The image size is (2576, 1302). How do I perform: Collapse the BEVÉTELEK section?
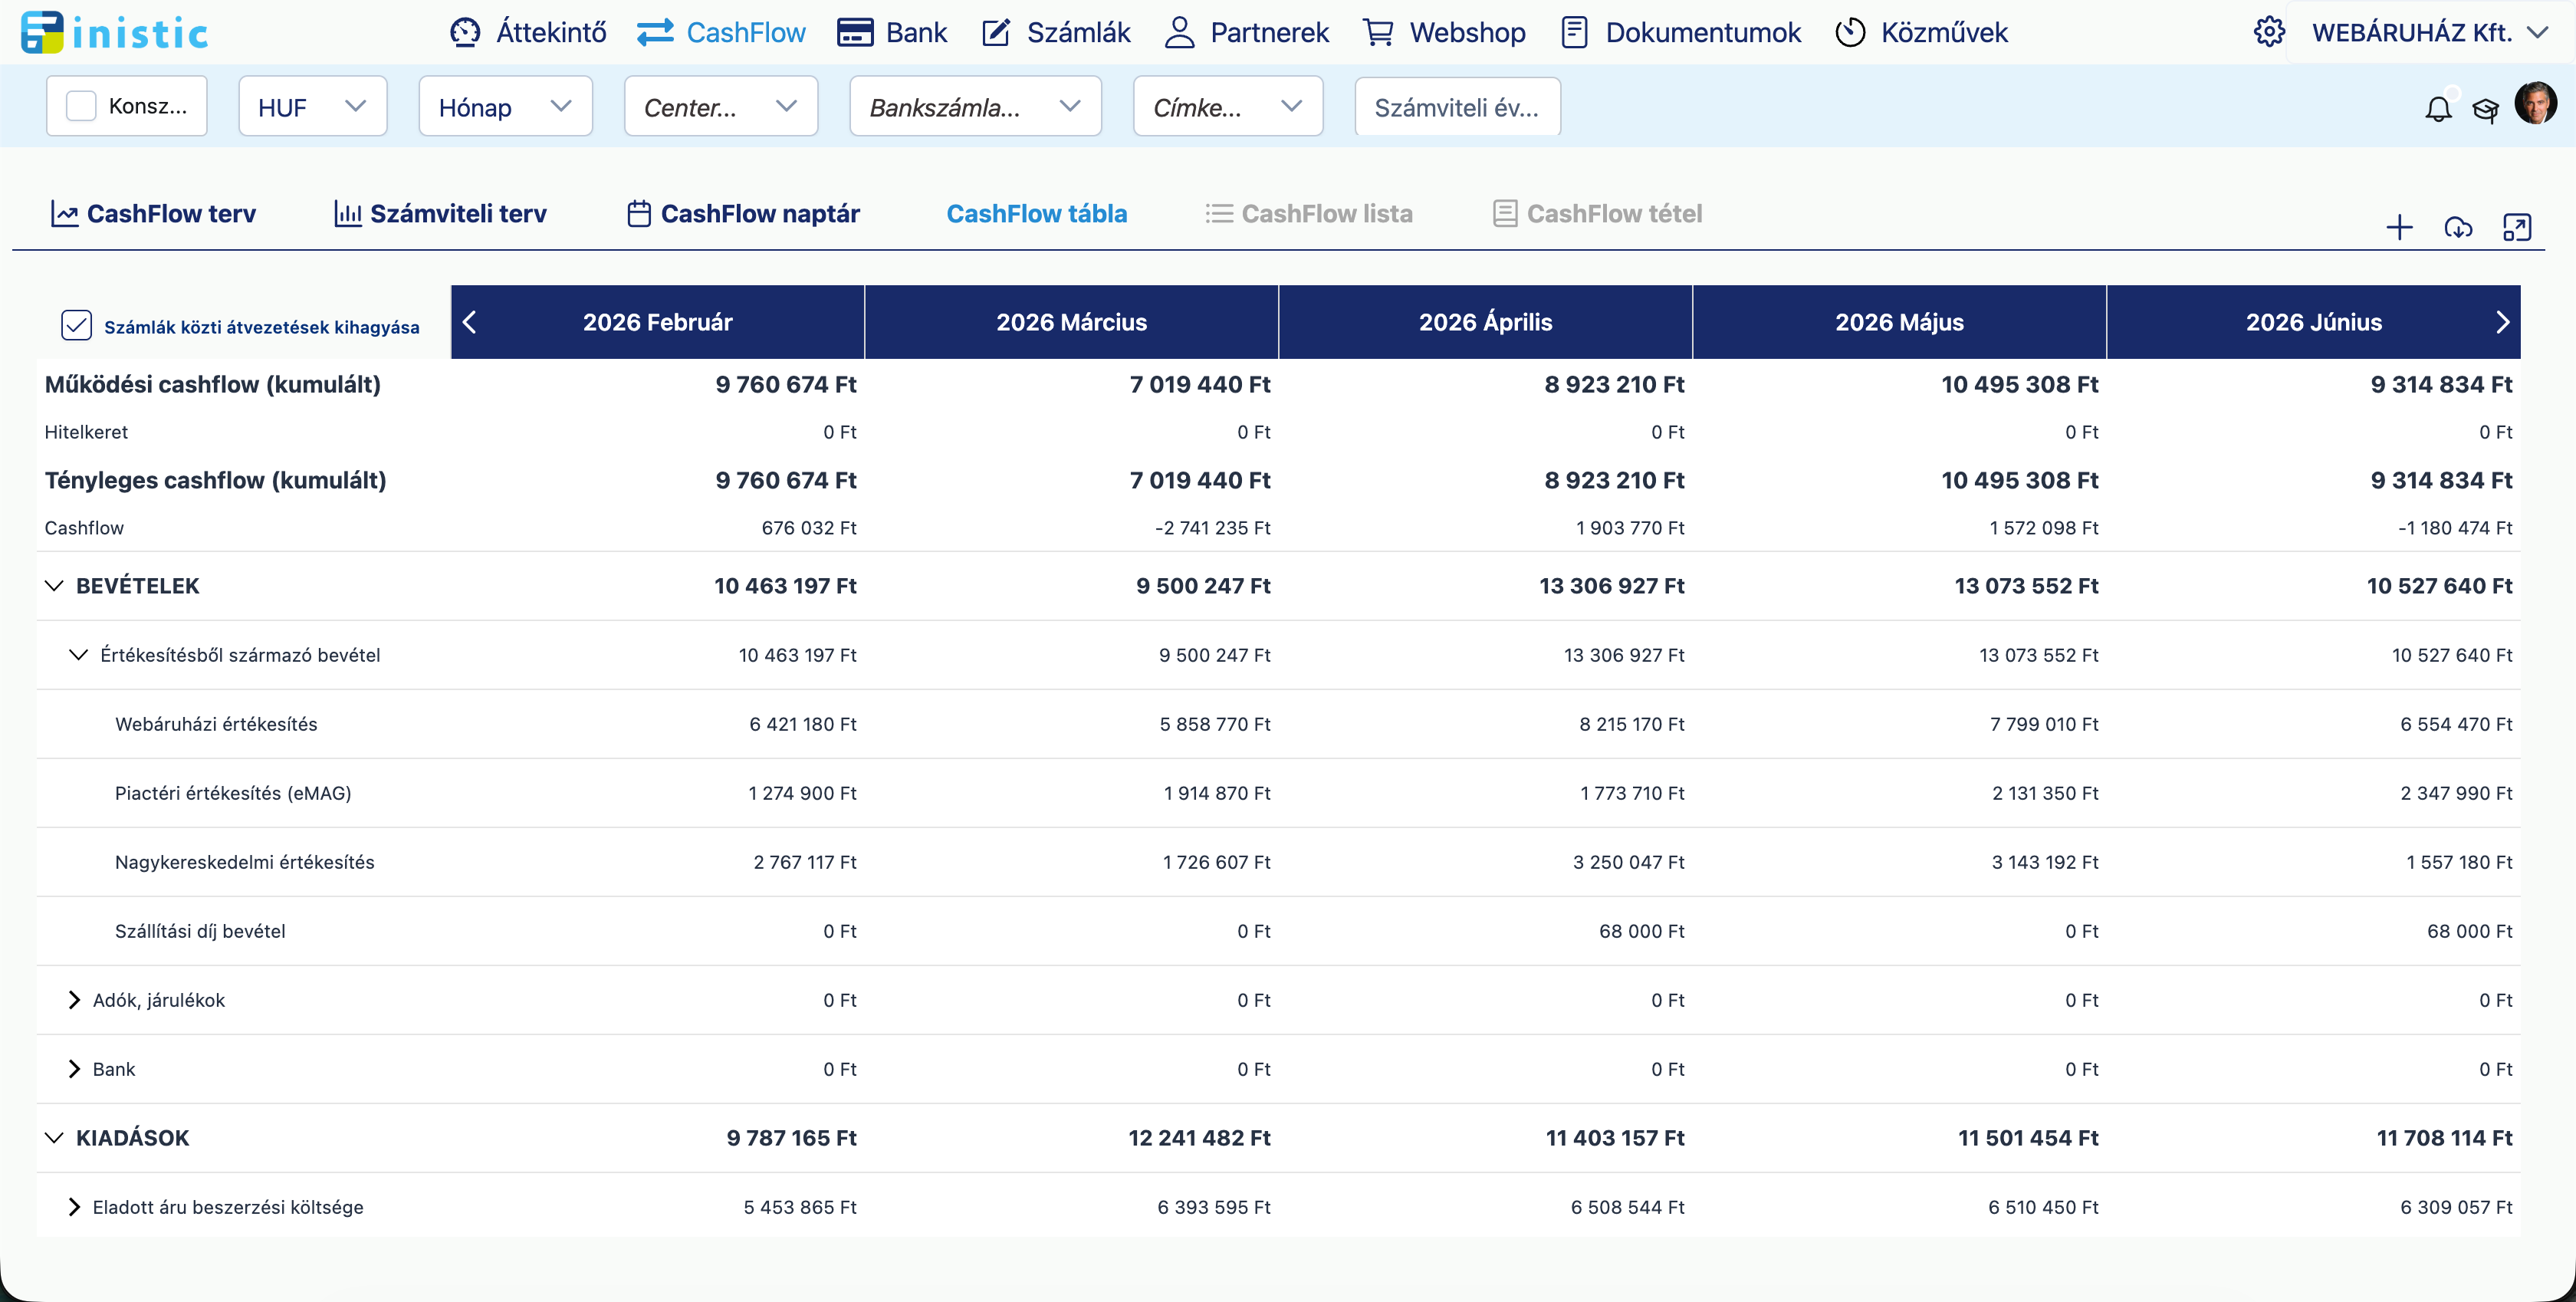click(x=54, y=586)
